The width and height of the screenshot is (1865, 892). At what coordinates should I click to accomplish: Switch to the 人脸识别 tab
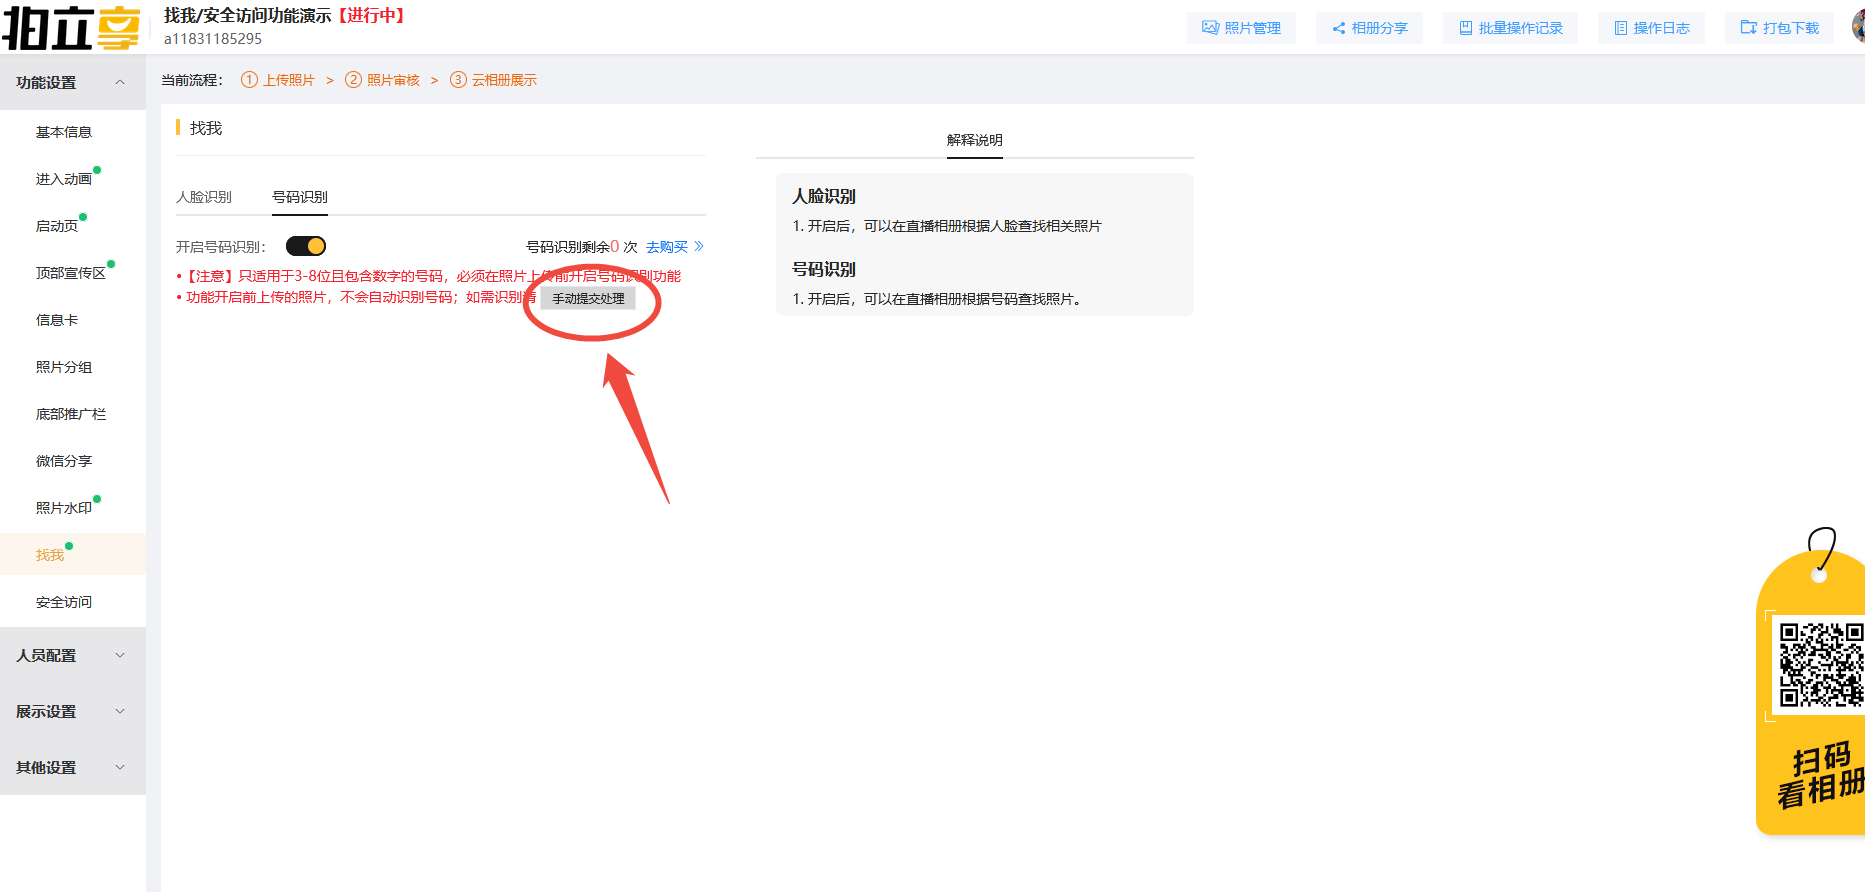(204, 197)
